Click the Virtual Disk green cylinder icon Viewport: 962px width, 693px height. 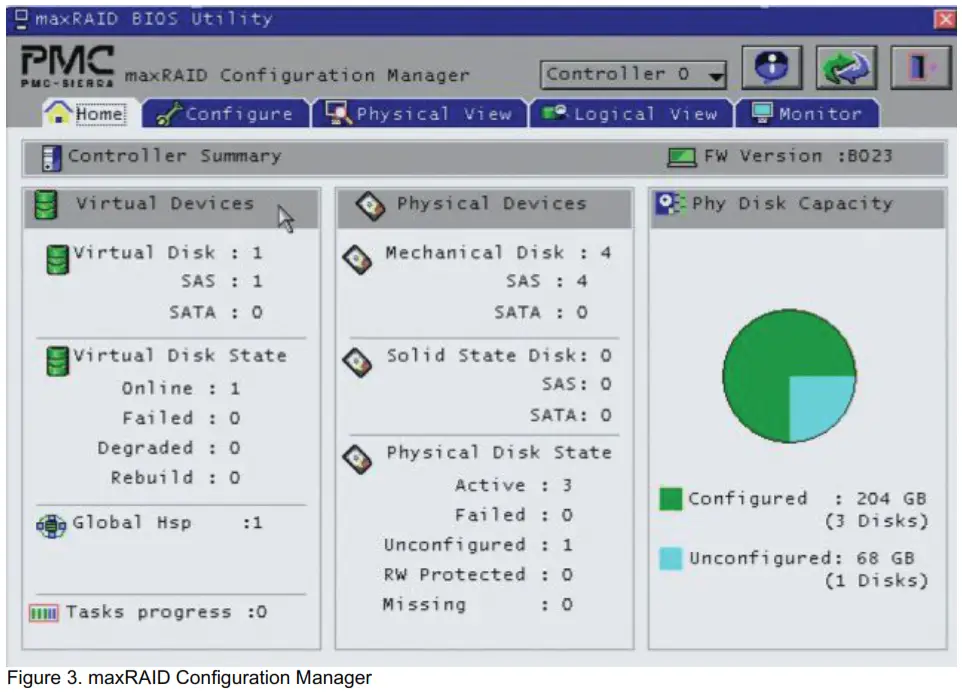pyautogui.click(x=58, y=259)
